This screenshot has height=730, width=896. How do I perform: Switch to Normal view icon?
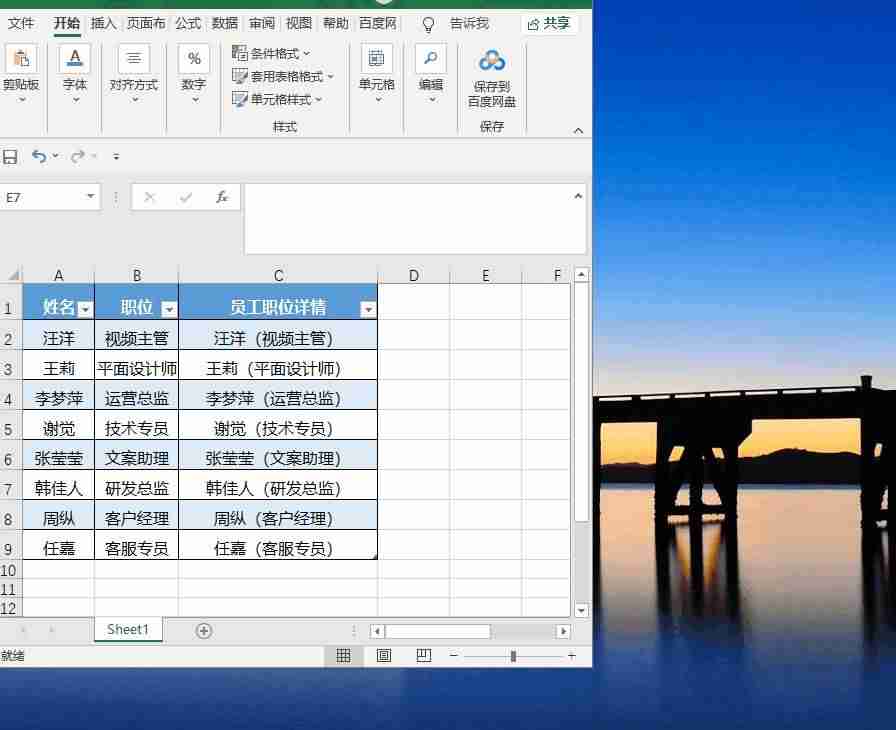click(x=343, y=656)
